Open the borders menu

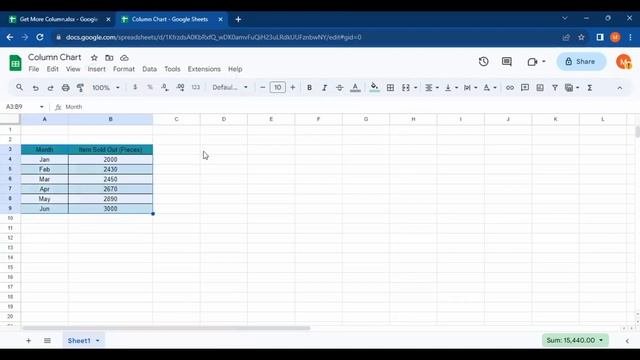(390, 87)
